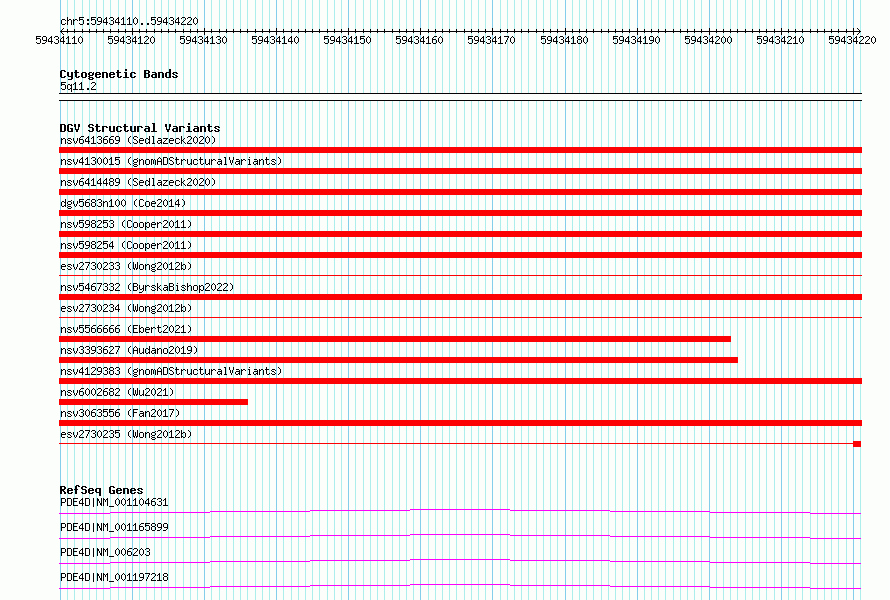Click red bar under nsv4129383
The height and width of the screenshot is (600, 890).
[460, 381]
